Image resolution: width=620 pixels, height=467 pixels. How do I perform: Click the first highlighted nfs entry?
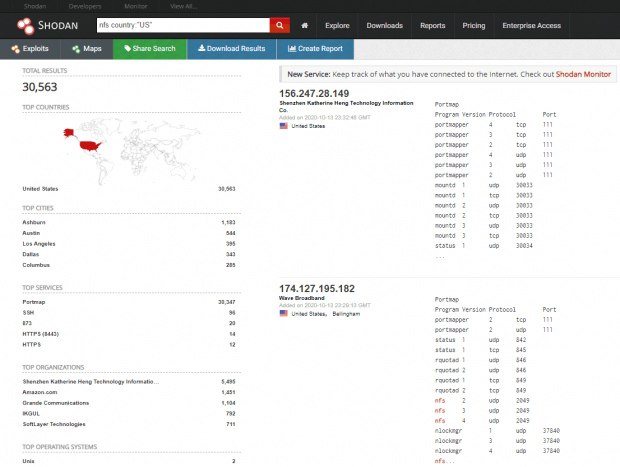coord(440,401)
